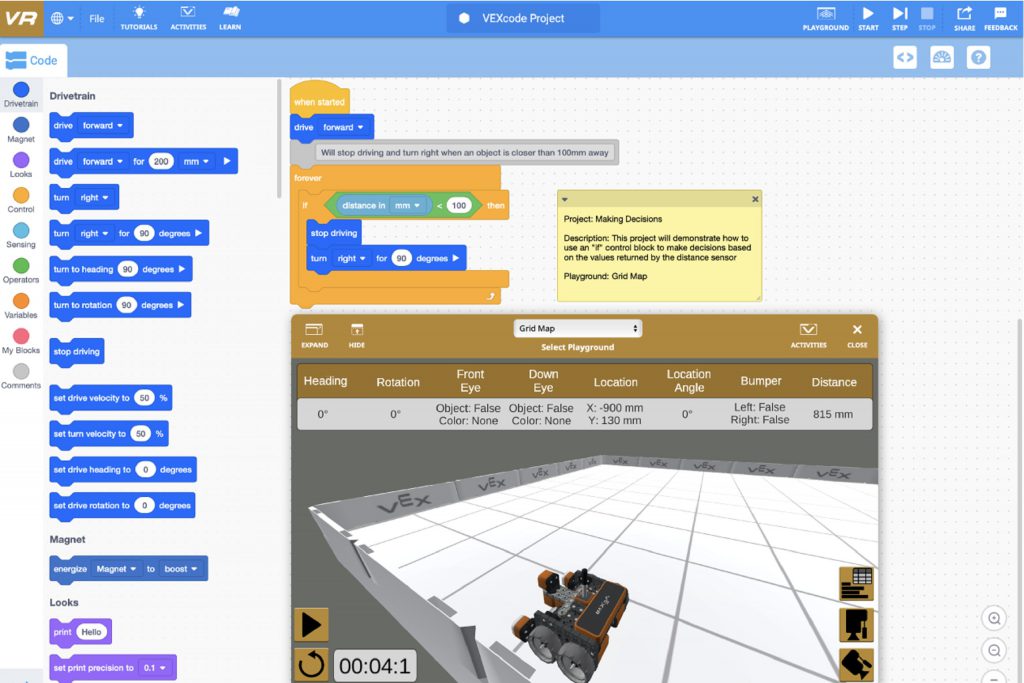Click the Hello value in print block
This screenshot has height=683, width=1024.
pos(91,631)
